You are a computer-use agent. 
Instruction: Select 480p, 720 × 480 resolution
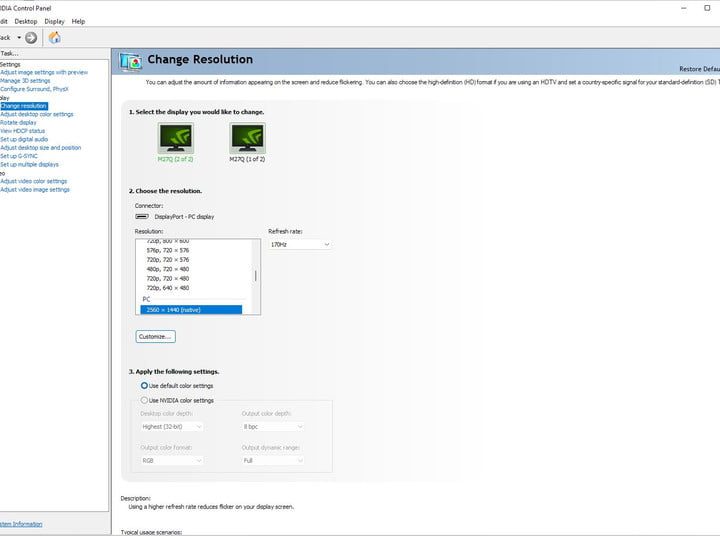pos(168,269)
